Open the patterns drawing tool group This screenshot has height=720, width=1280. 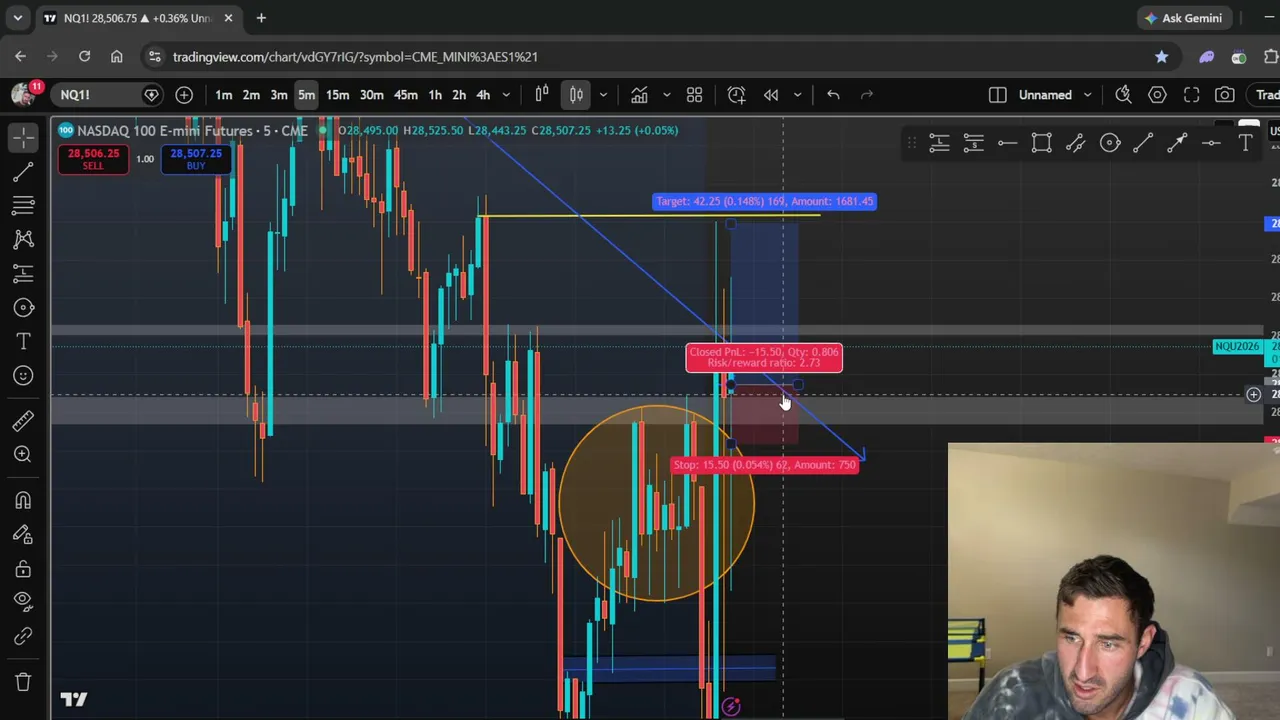(23, 239)
